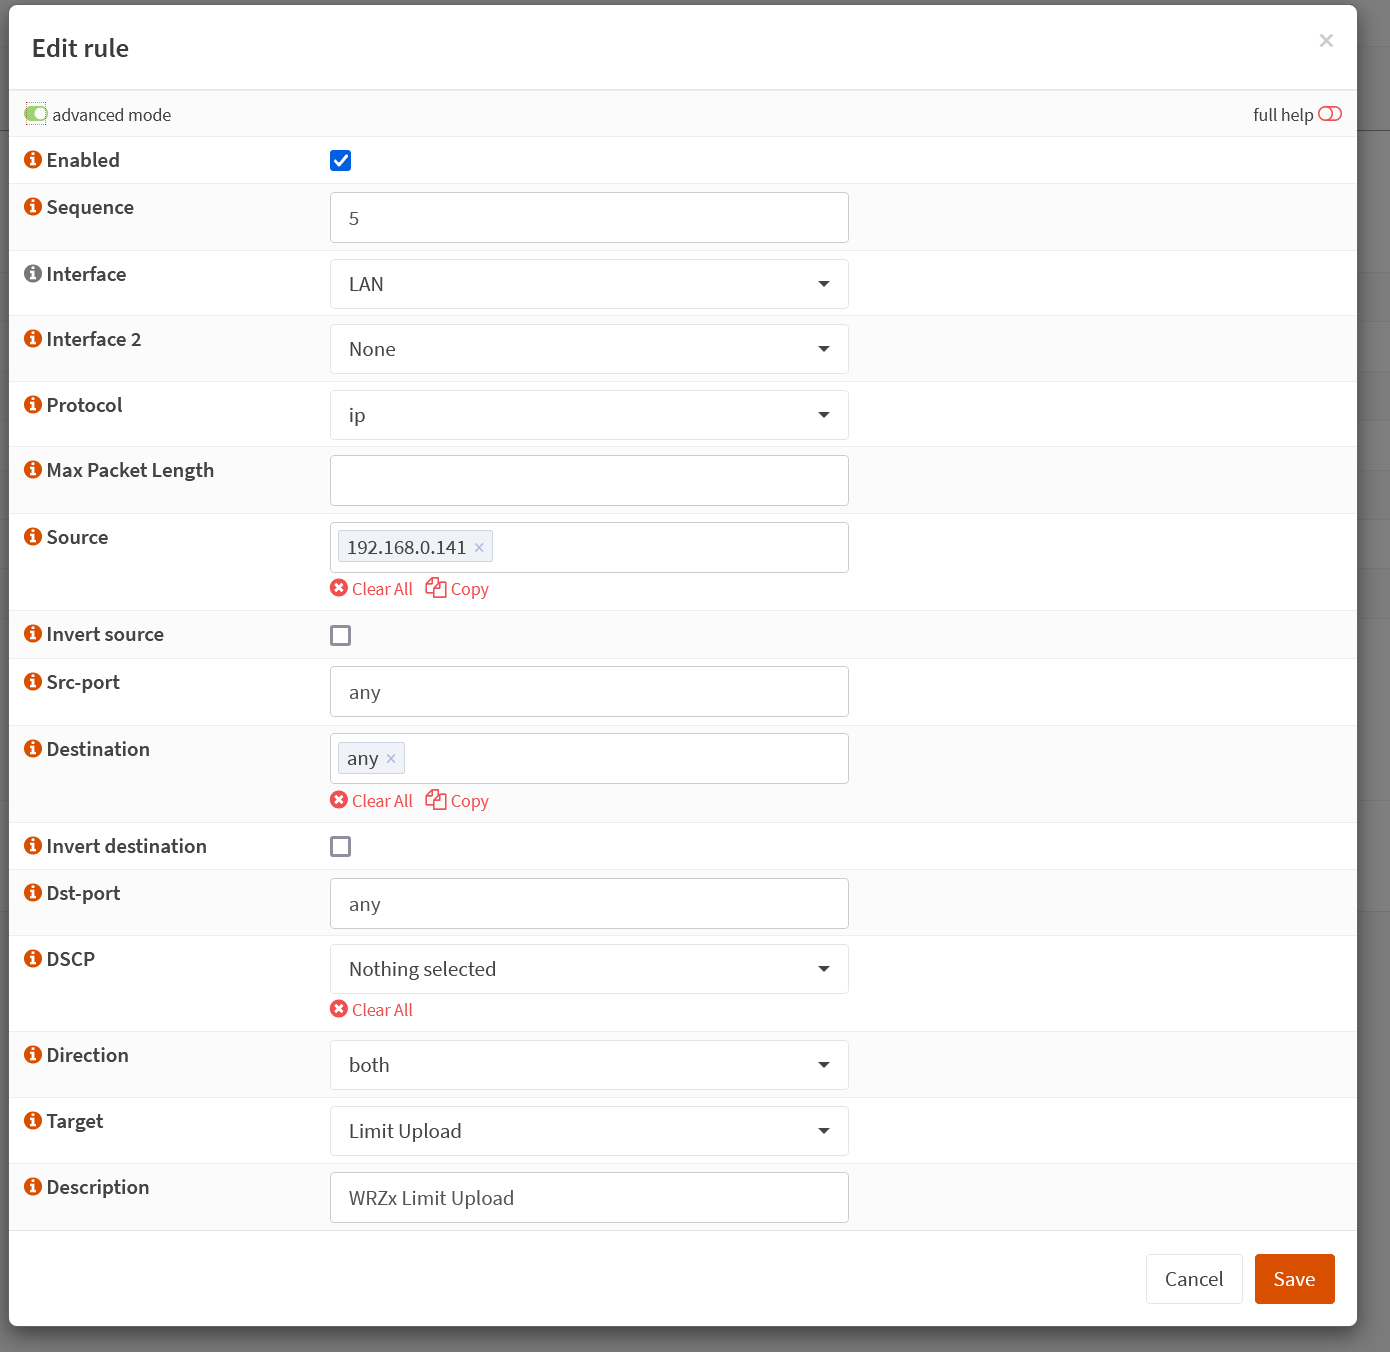Screen dimensions: 1390x1352
Task: Click the info icon beside Invert destination
Action: click(33, 846)
